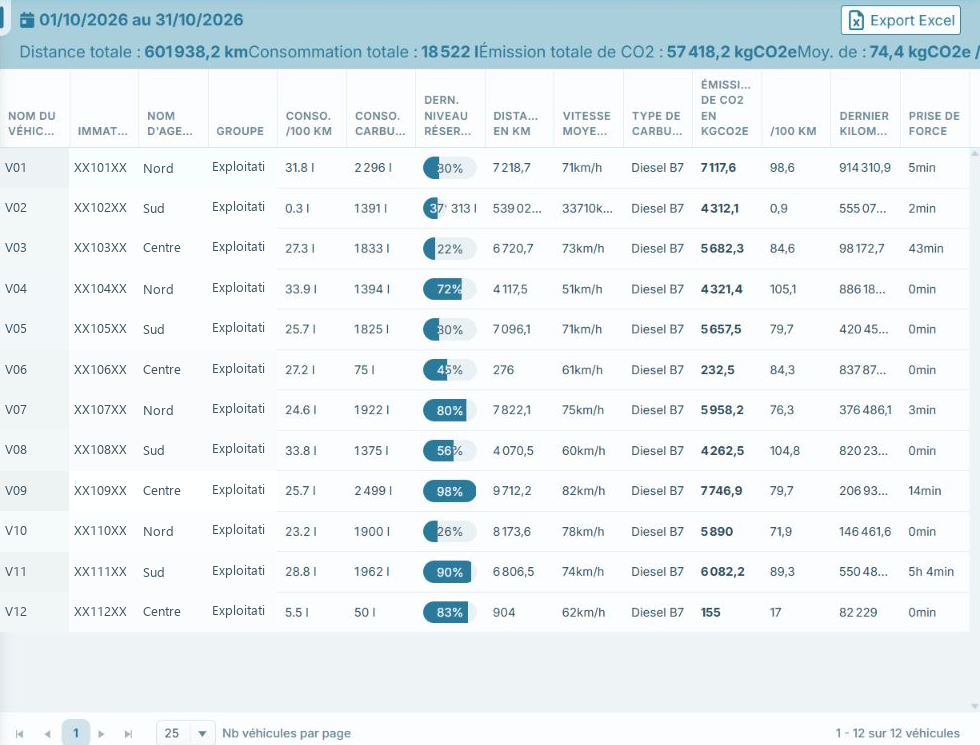Click distance value 9 712,2
Screen dimensions: 980x745
512,491
